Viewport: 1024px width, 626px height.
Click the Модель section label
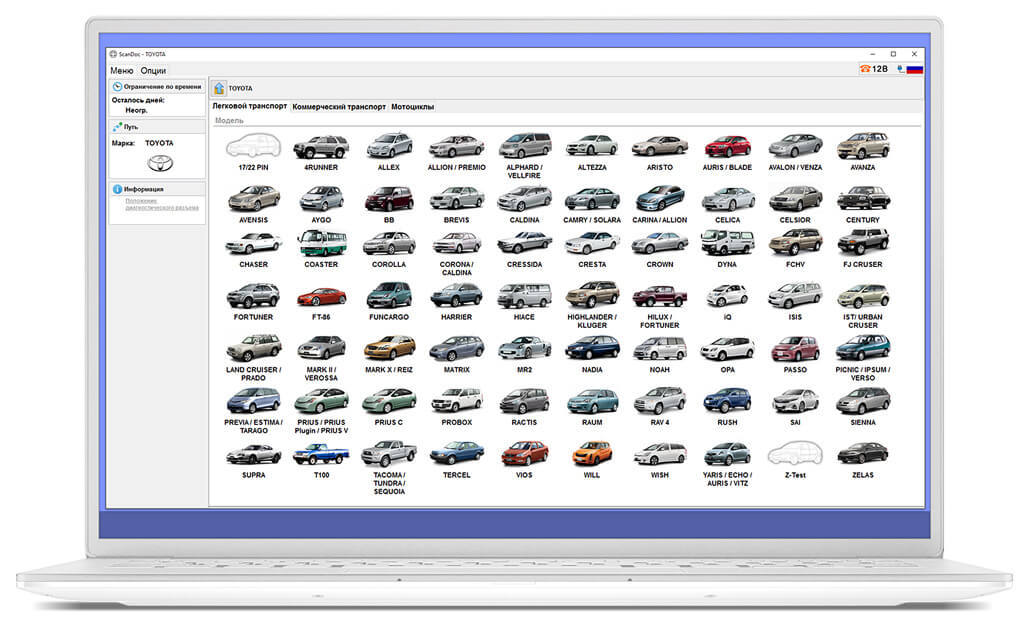coord(229,121)
